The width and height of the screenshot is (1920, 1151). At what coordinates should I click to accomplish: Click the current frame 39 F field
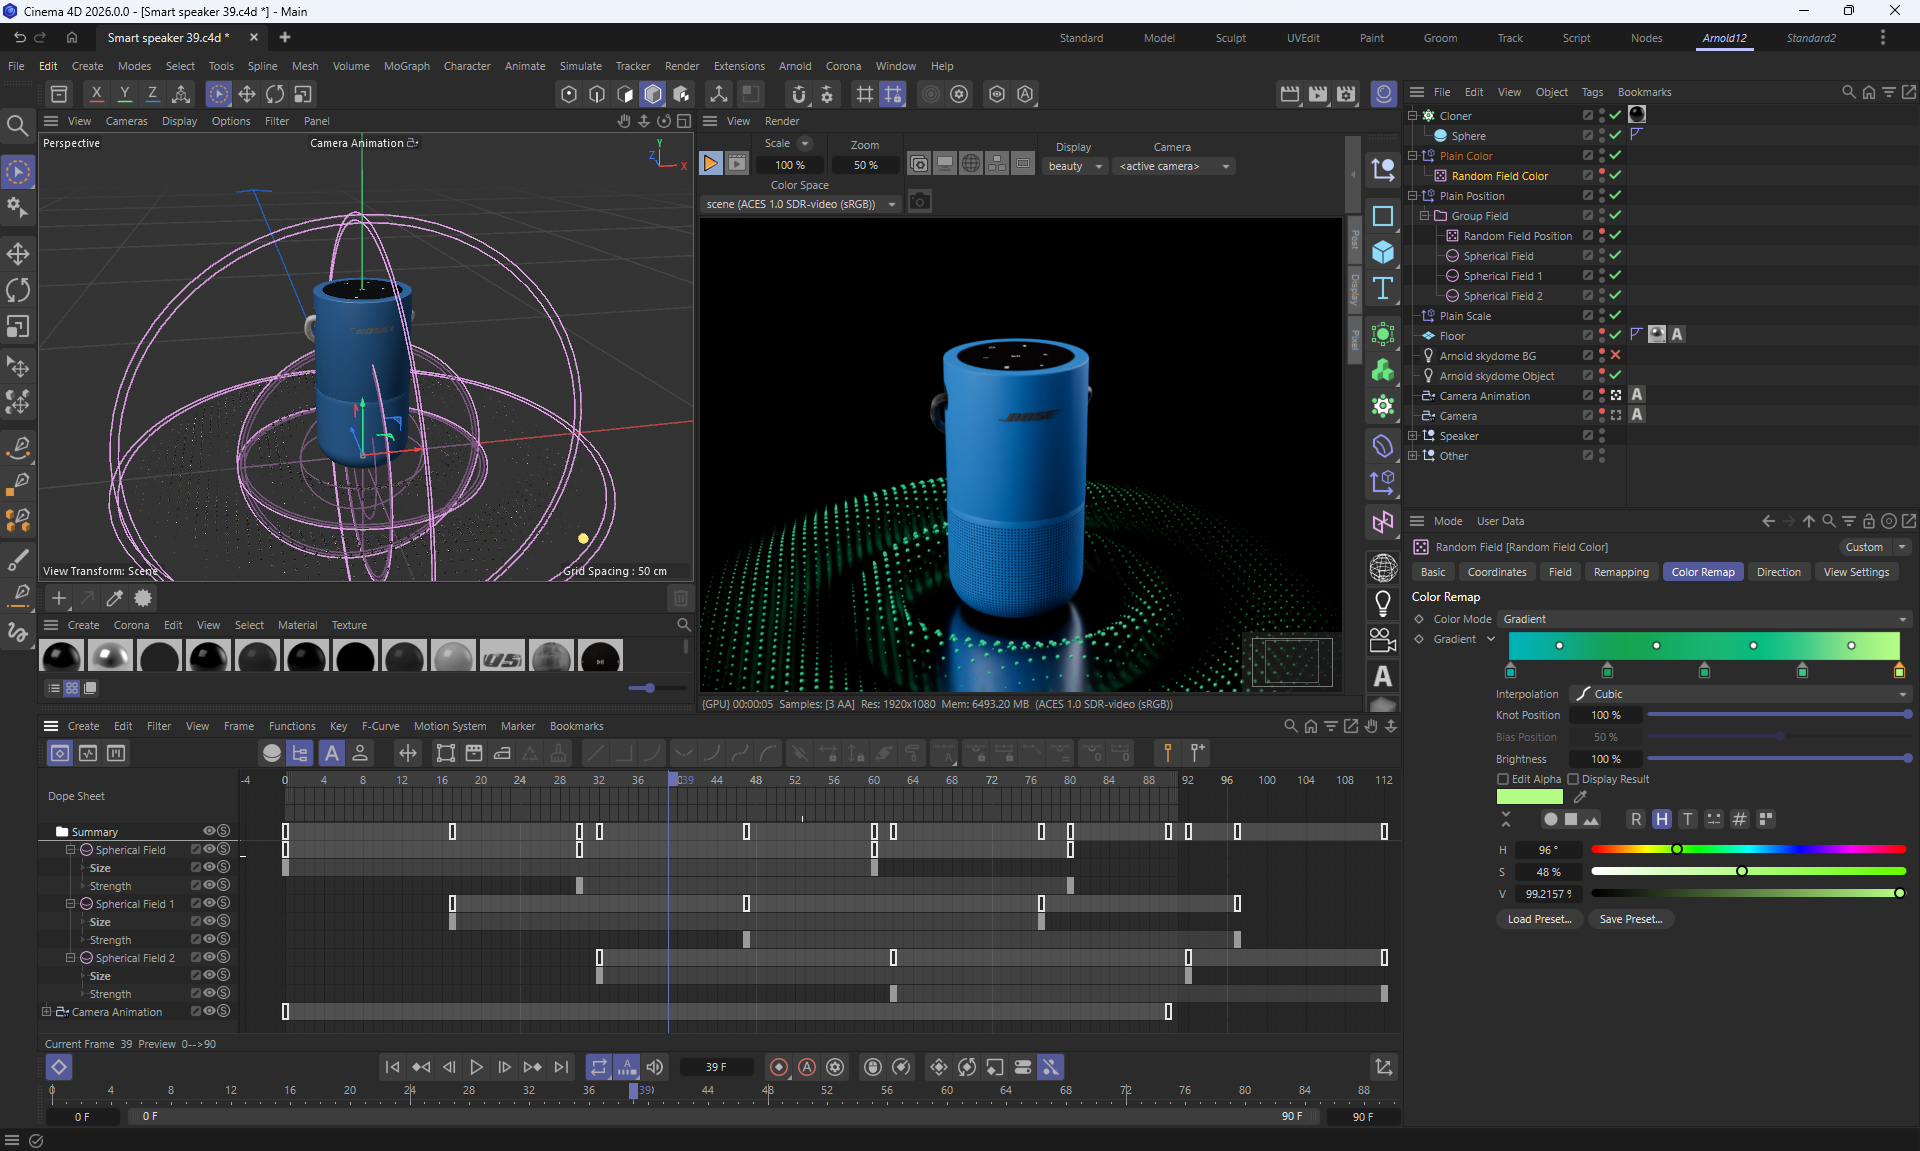(716, 1067)
